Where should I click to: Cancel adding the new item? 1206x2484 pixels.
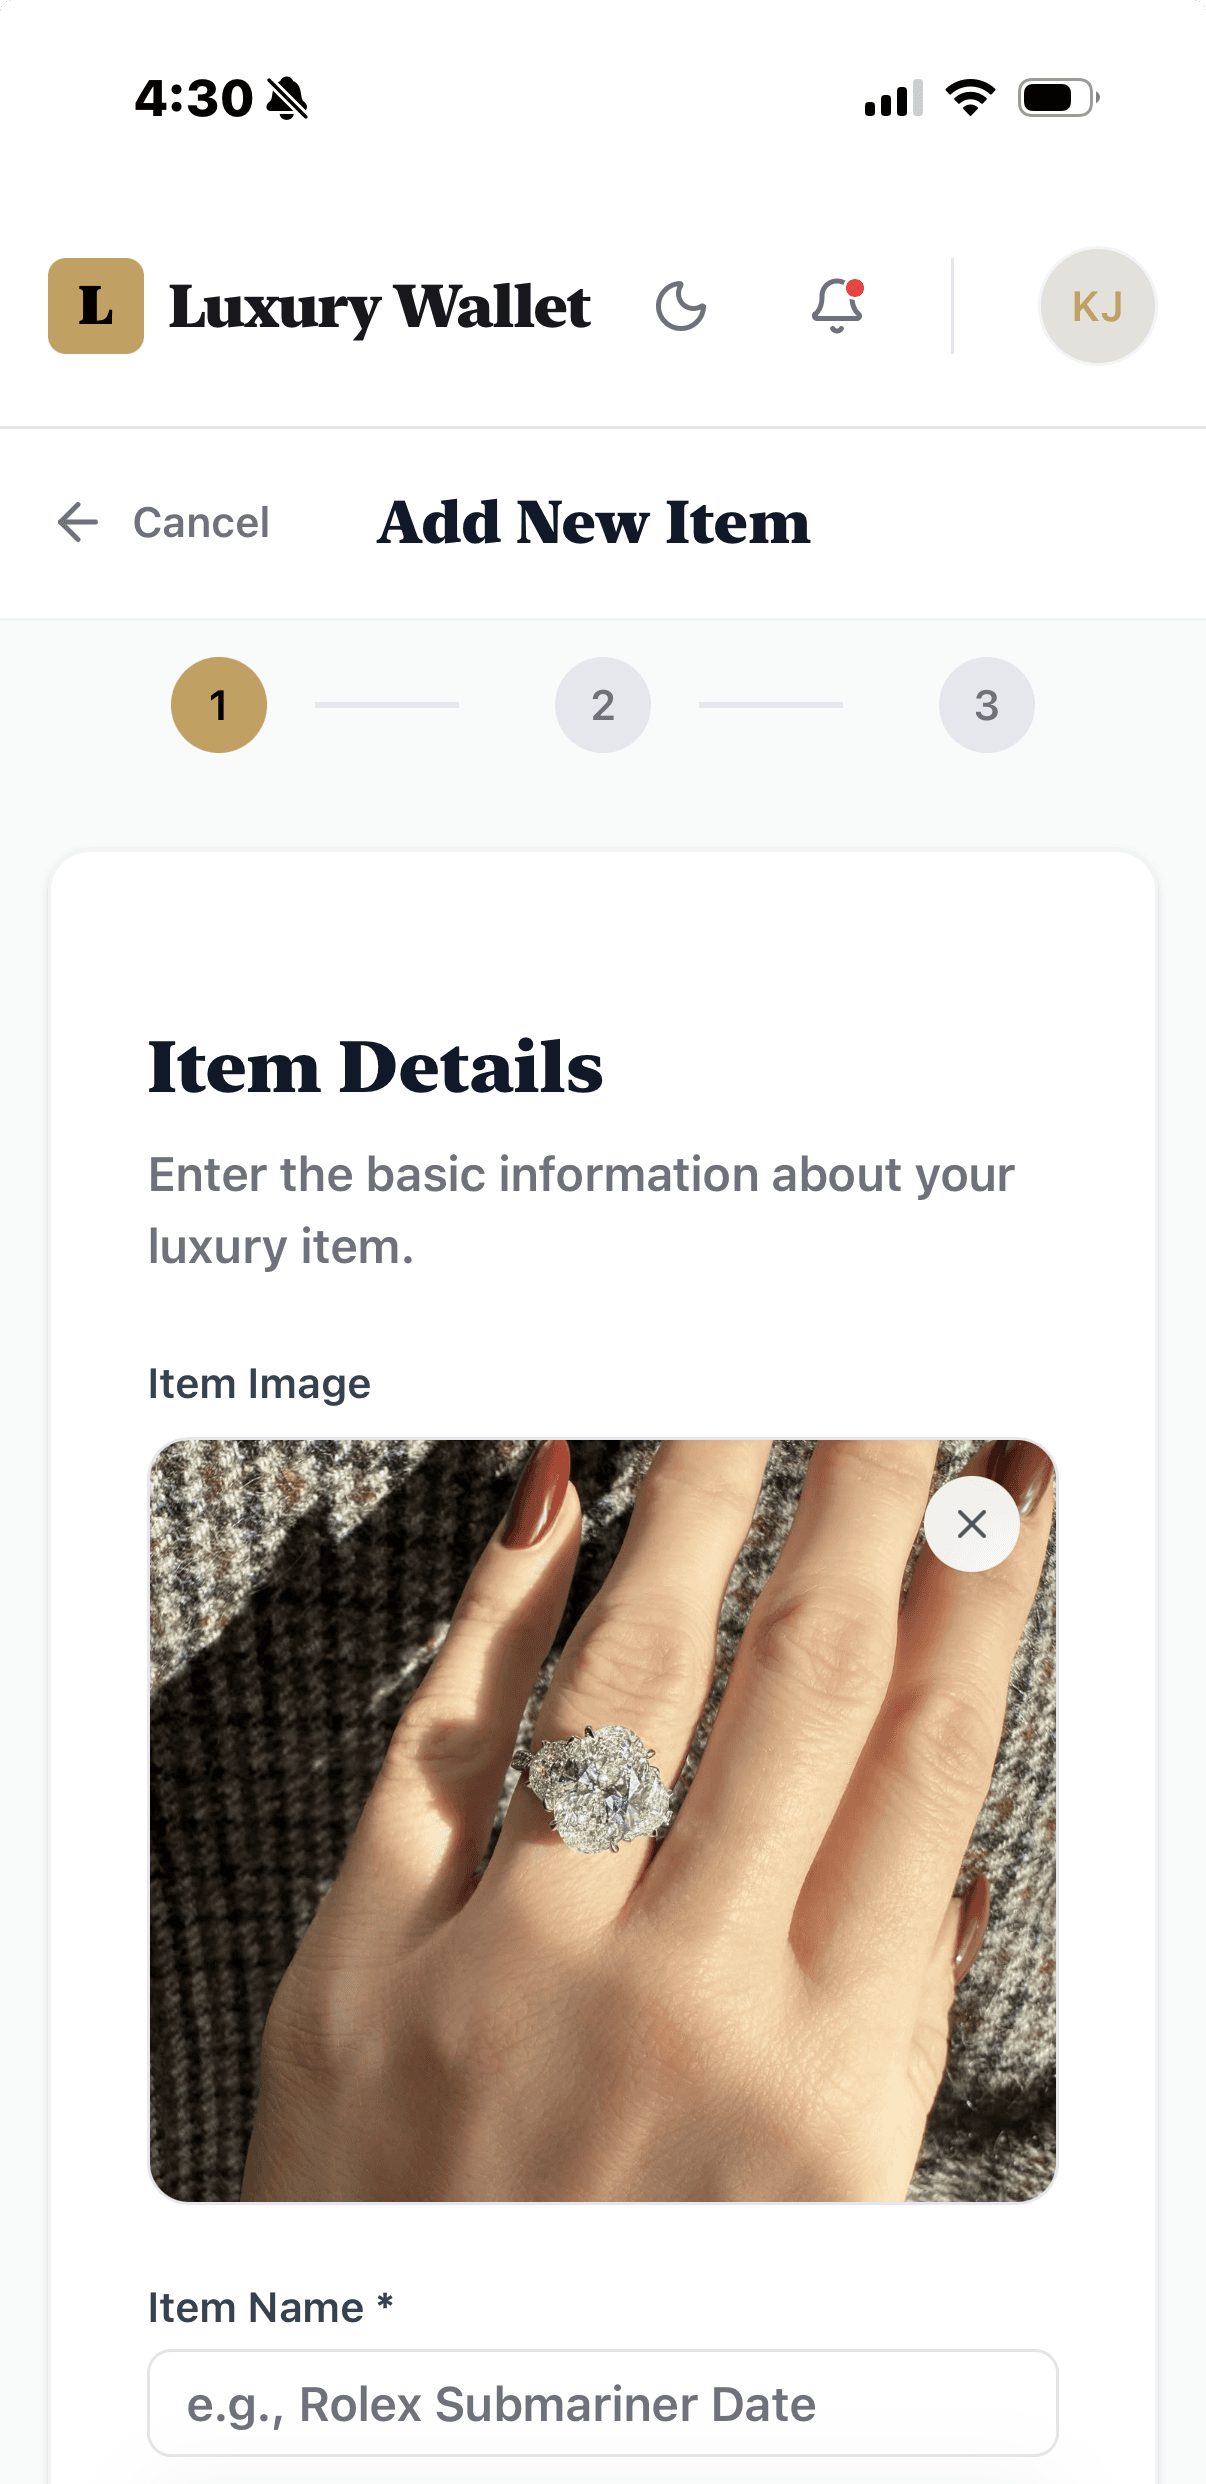point(201,522)
